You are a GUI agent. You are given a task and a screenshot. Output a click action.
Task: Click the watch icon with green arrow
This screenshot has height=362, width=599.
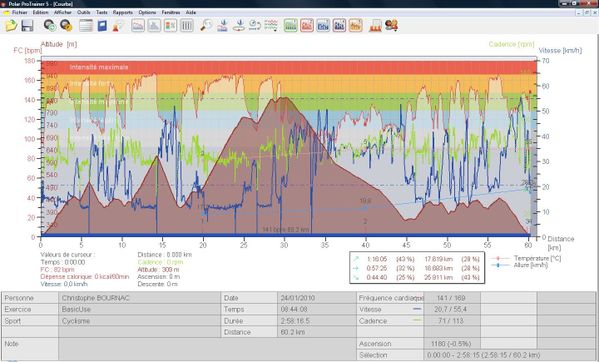click(x=50, y=26)
